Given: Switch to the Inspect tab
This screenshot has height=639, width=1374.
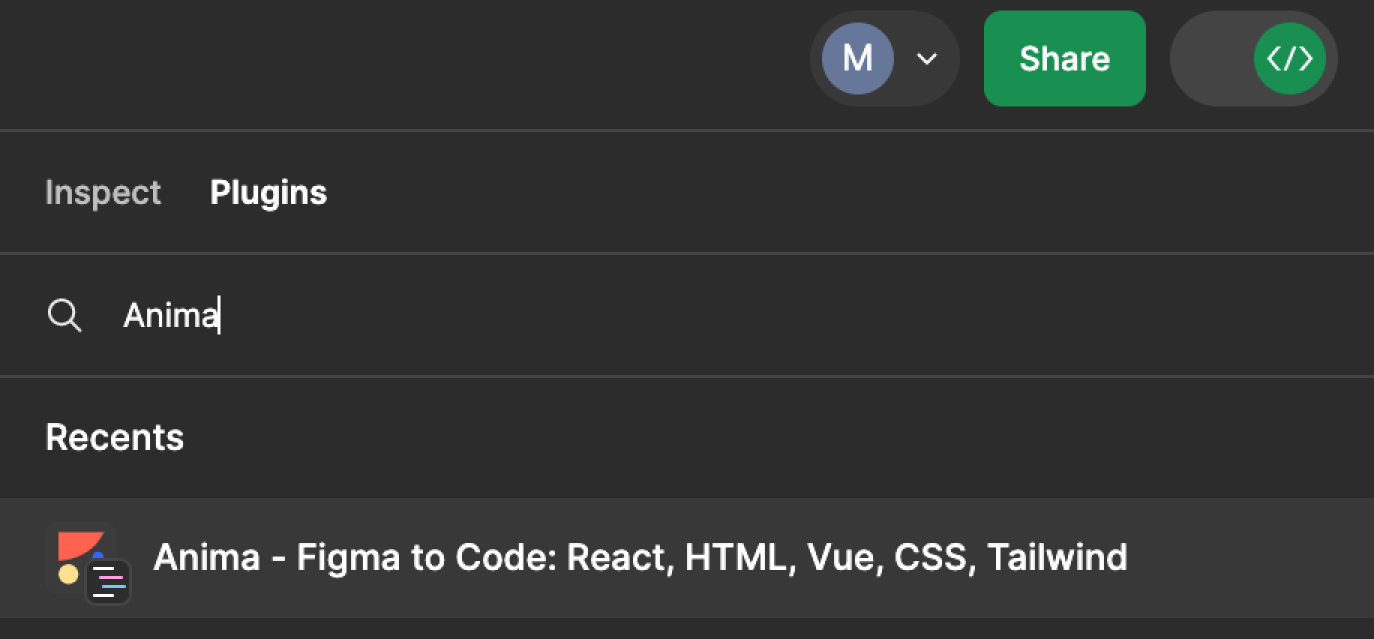Looking at the screenshot, I should [x=103, y=192].
